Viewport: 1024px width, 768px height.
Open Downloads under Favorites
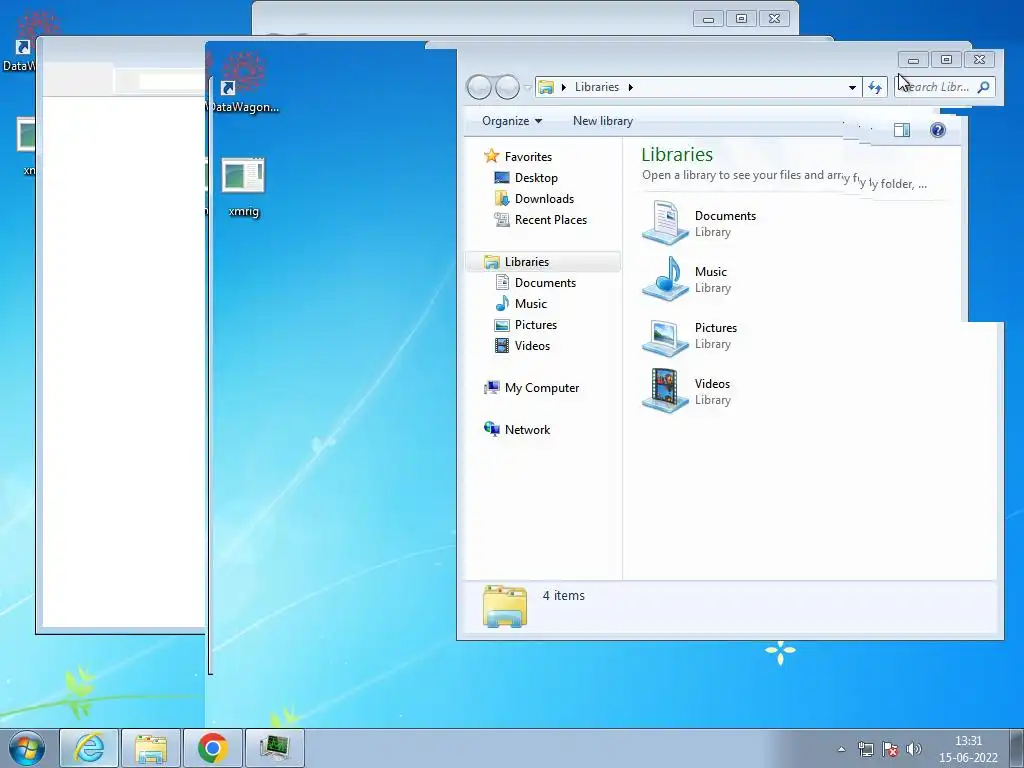(534, 199)
